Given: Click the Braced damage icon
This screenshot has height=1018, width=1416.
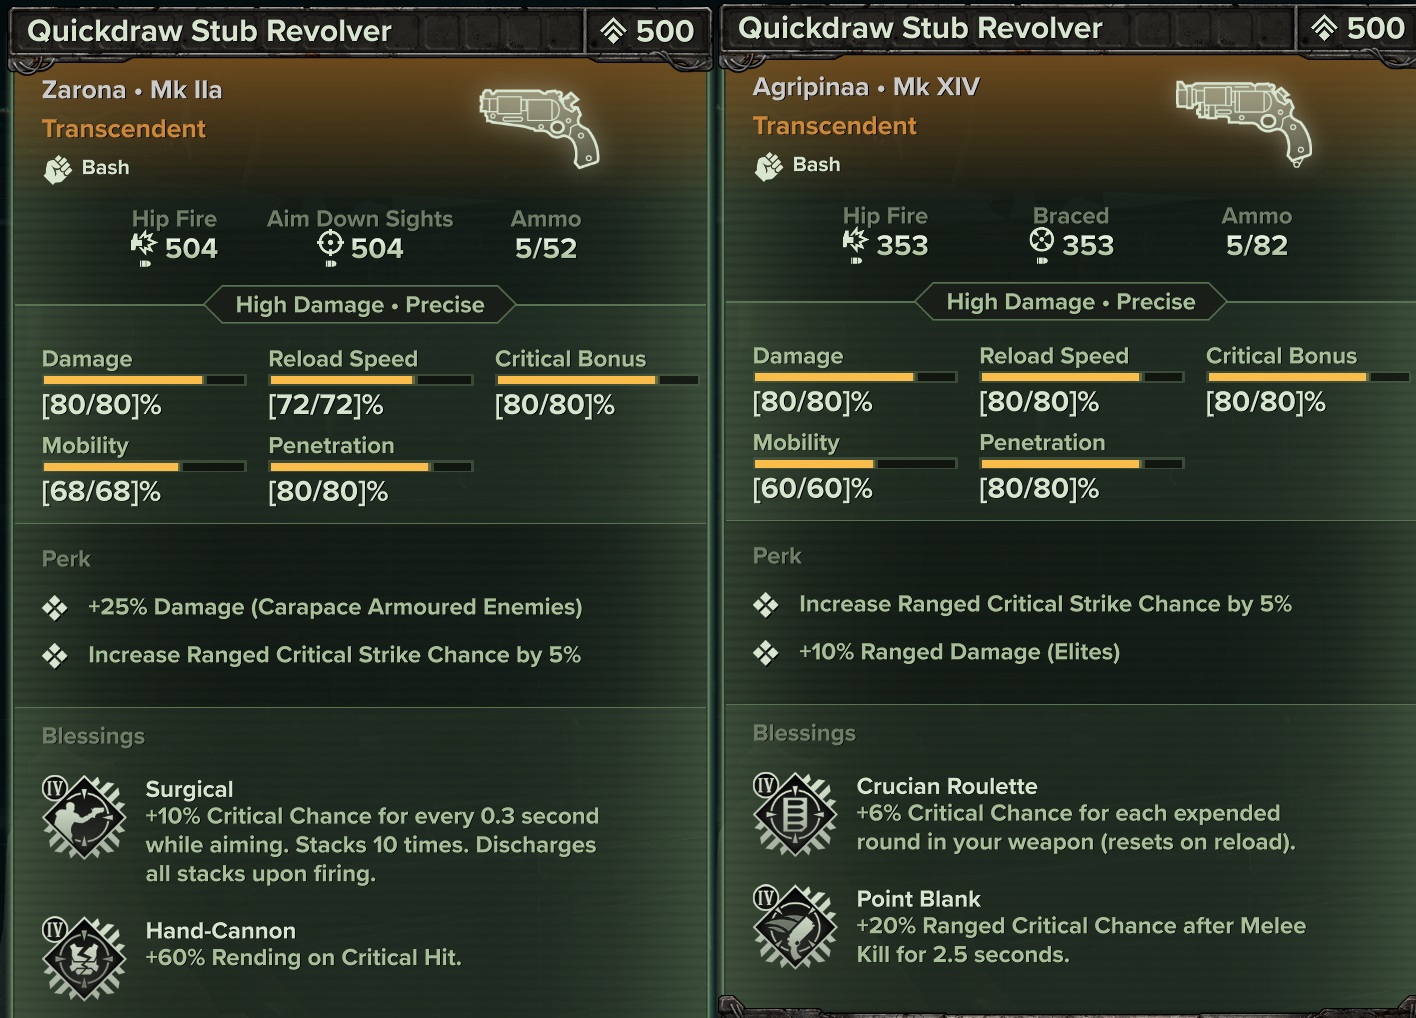Looking at the screenshot, I should 1042,242.
